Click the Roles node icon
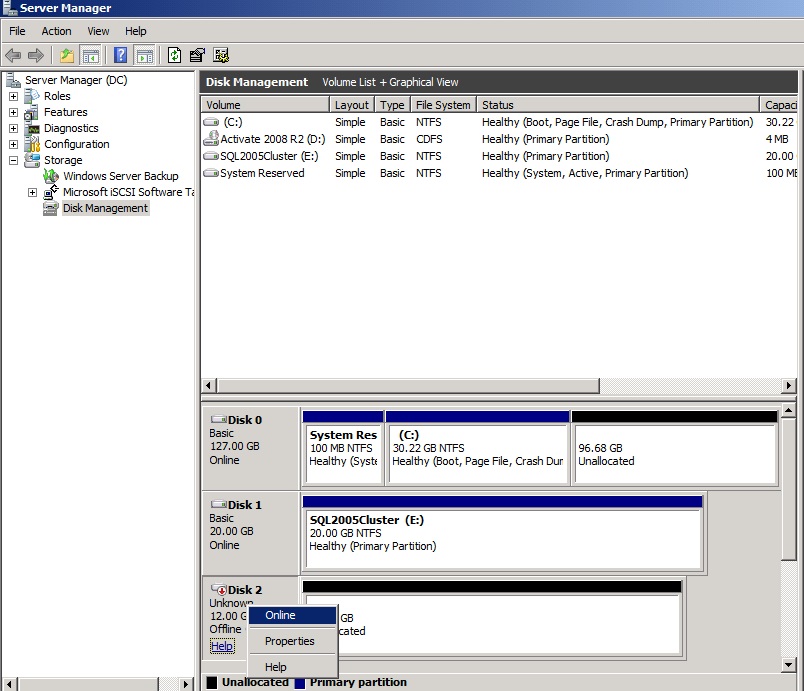The image size is (804, 691). click(32, 96)
